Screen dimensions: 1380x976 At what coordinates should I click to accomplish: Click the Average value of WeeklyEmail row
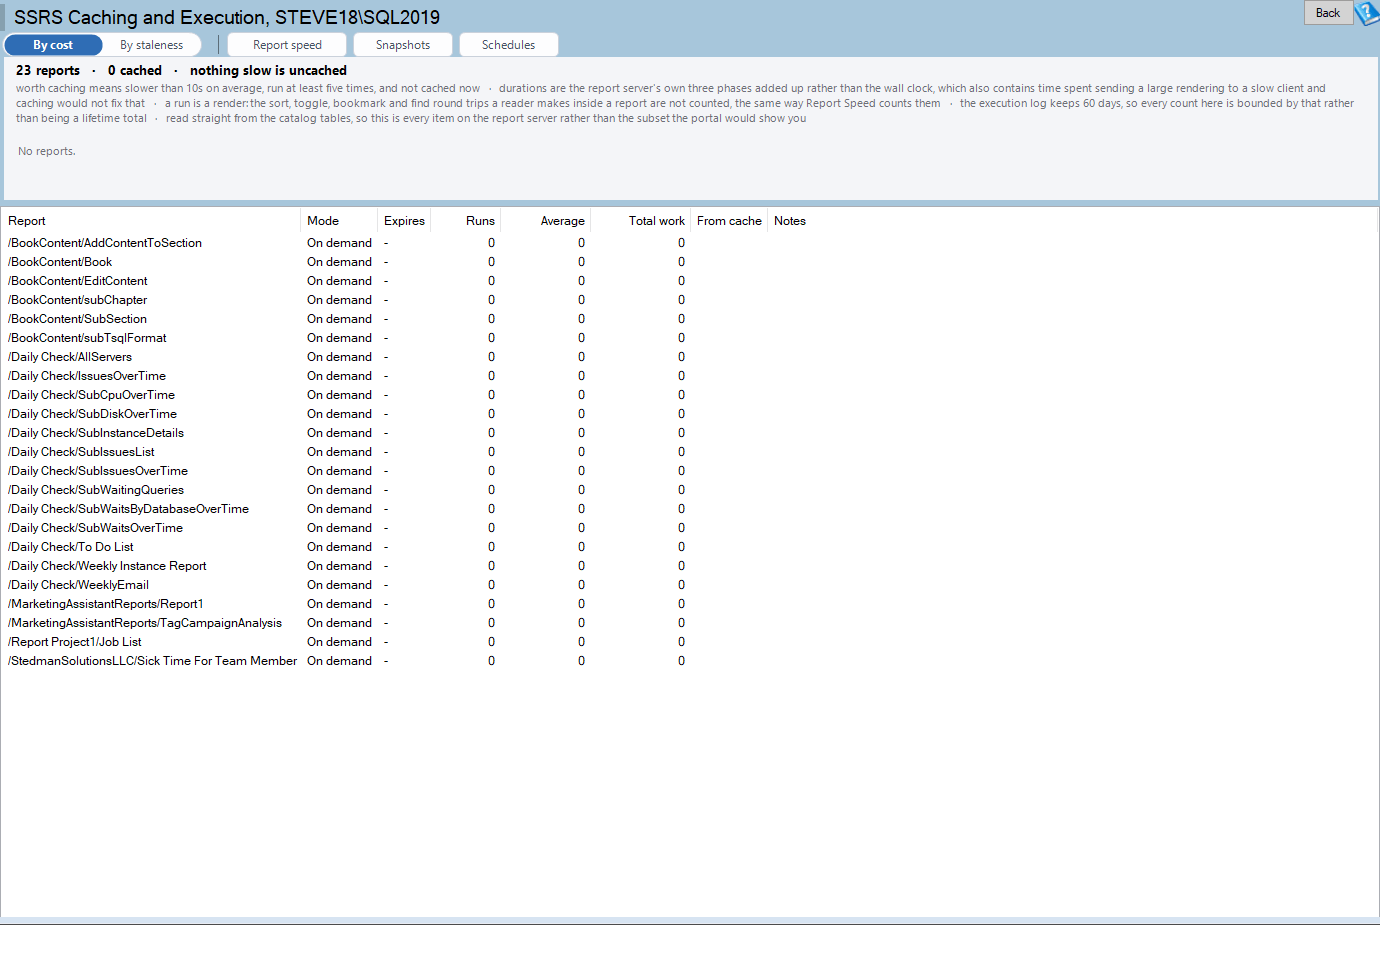pos(581,585)
